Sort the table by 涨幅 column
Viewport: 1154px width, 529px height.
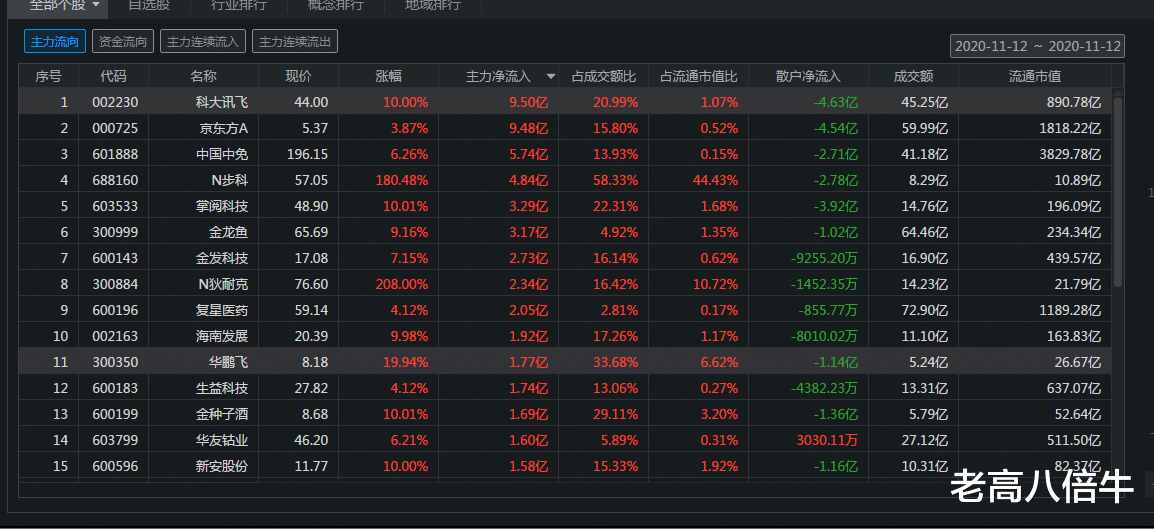[x=388, y=76]
